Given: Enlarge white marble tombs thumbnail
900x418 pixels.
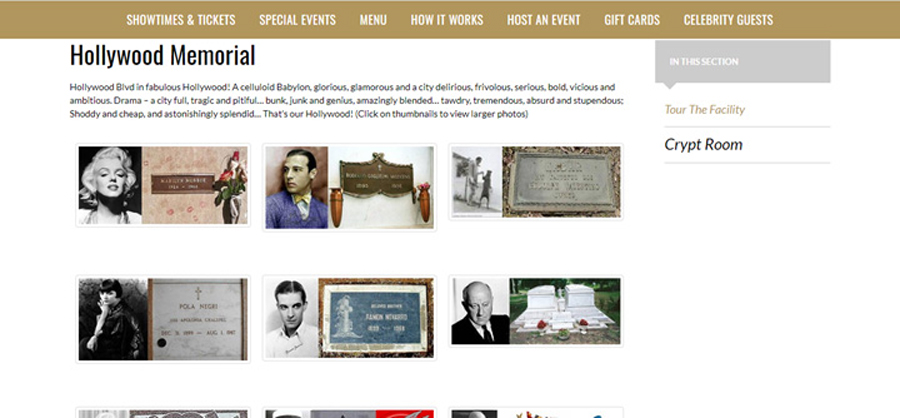Looking at the screenshot, I should point(536,311).
